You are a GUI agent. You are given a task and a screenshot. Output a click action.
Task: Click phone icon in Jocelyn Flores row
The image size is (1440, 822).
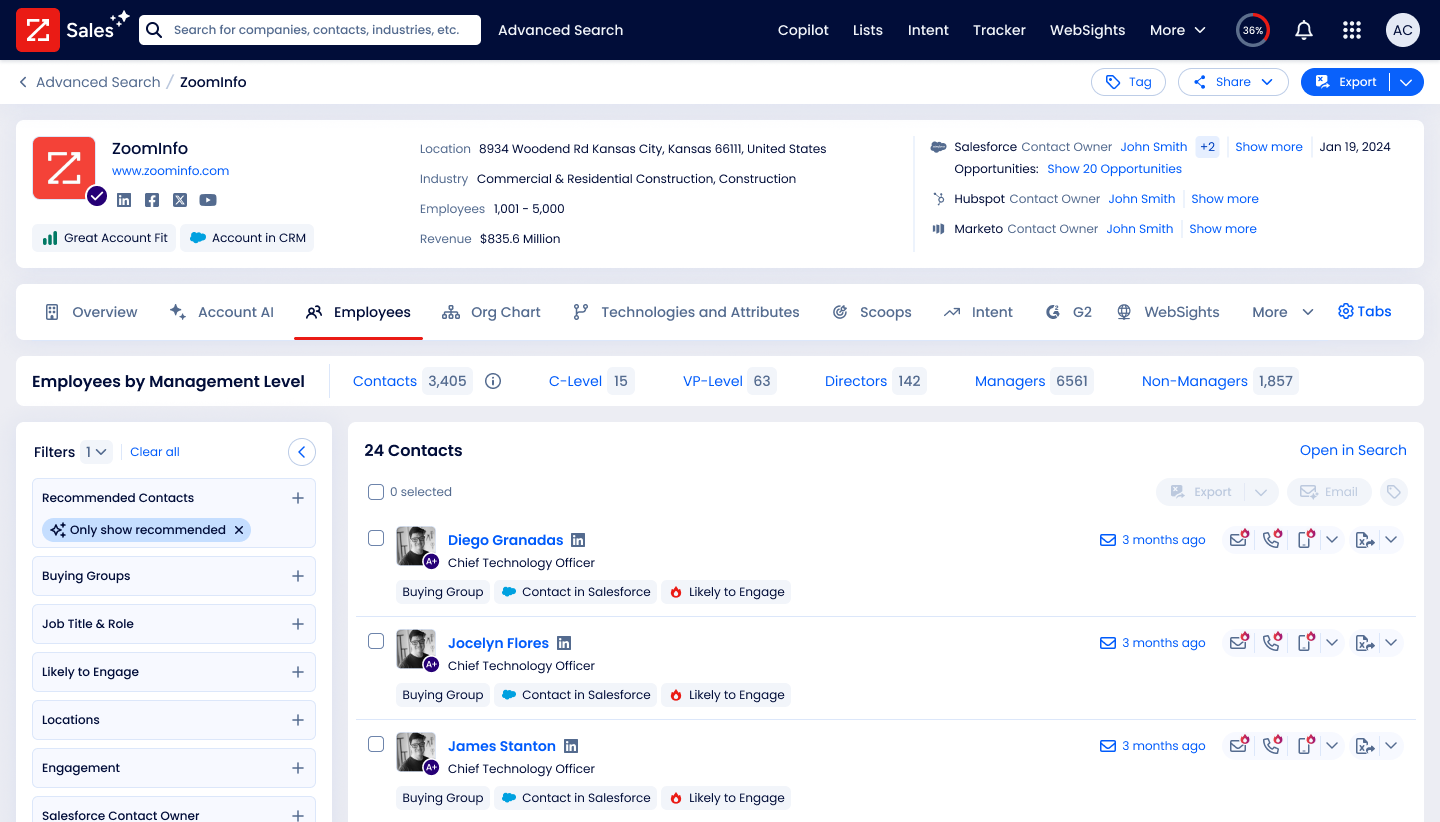pos(1272,642)
